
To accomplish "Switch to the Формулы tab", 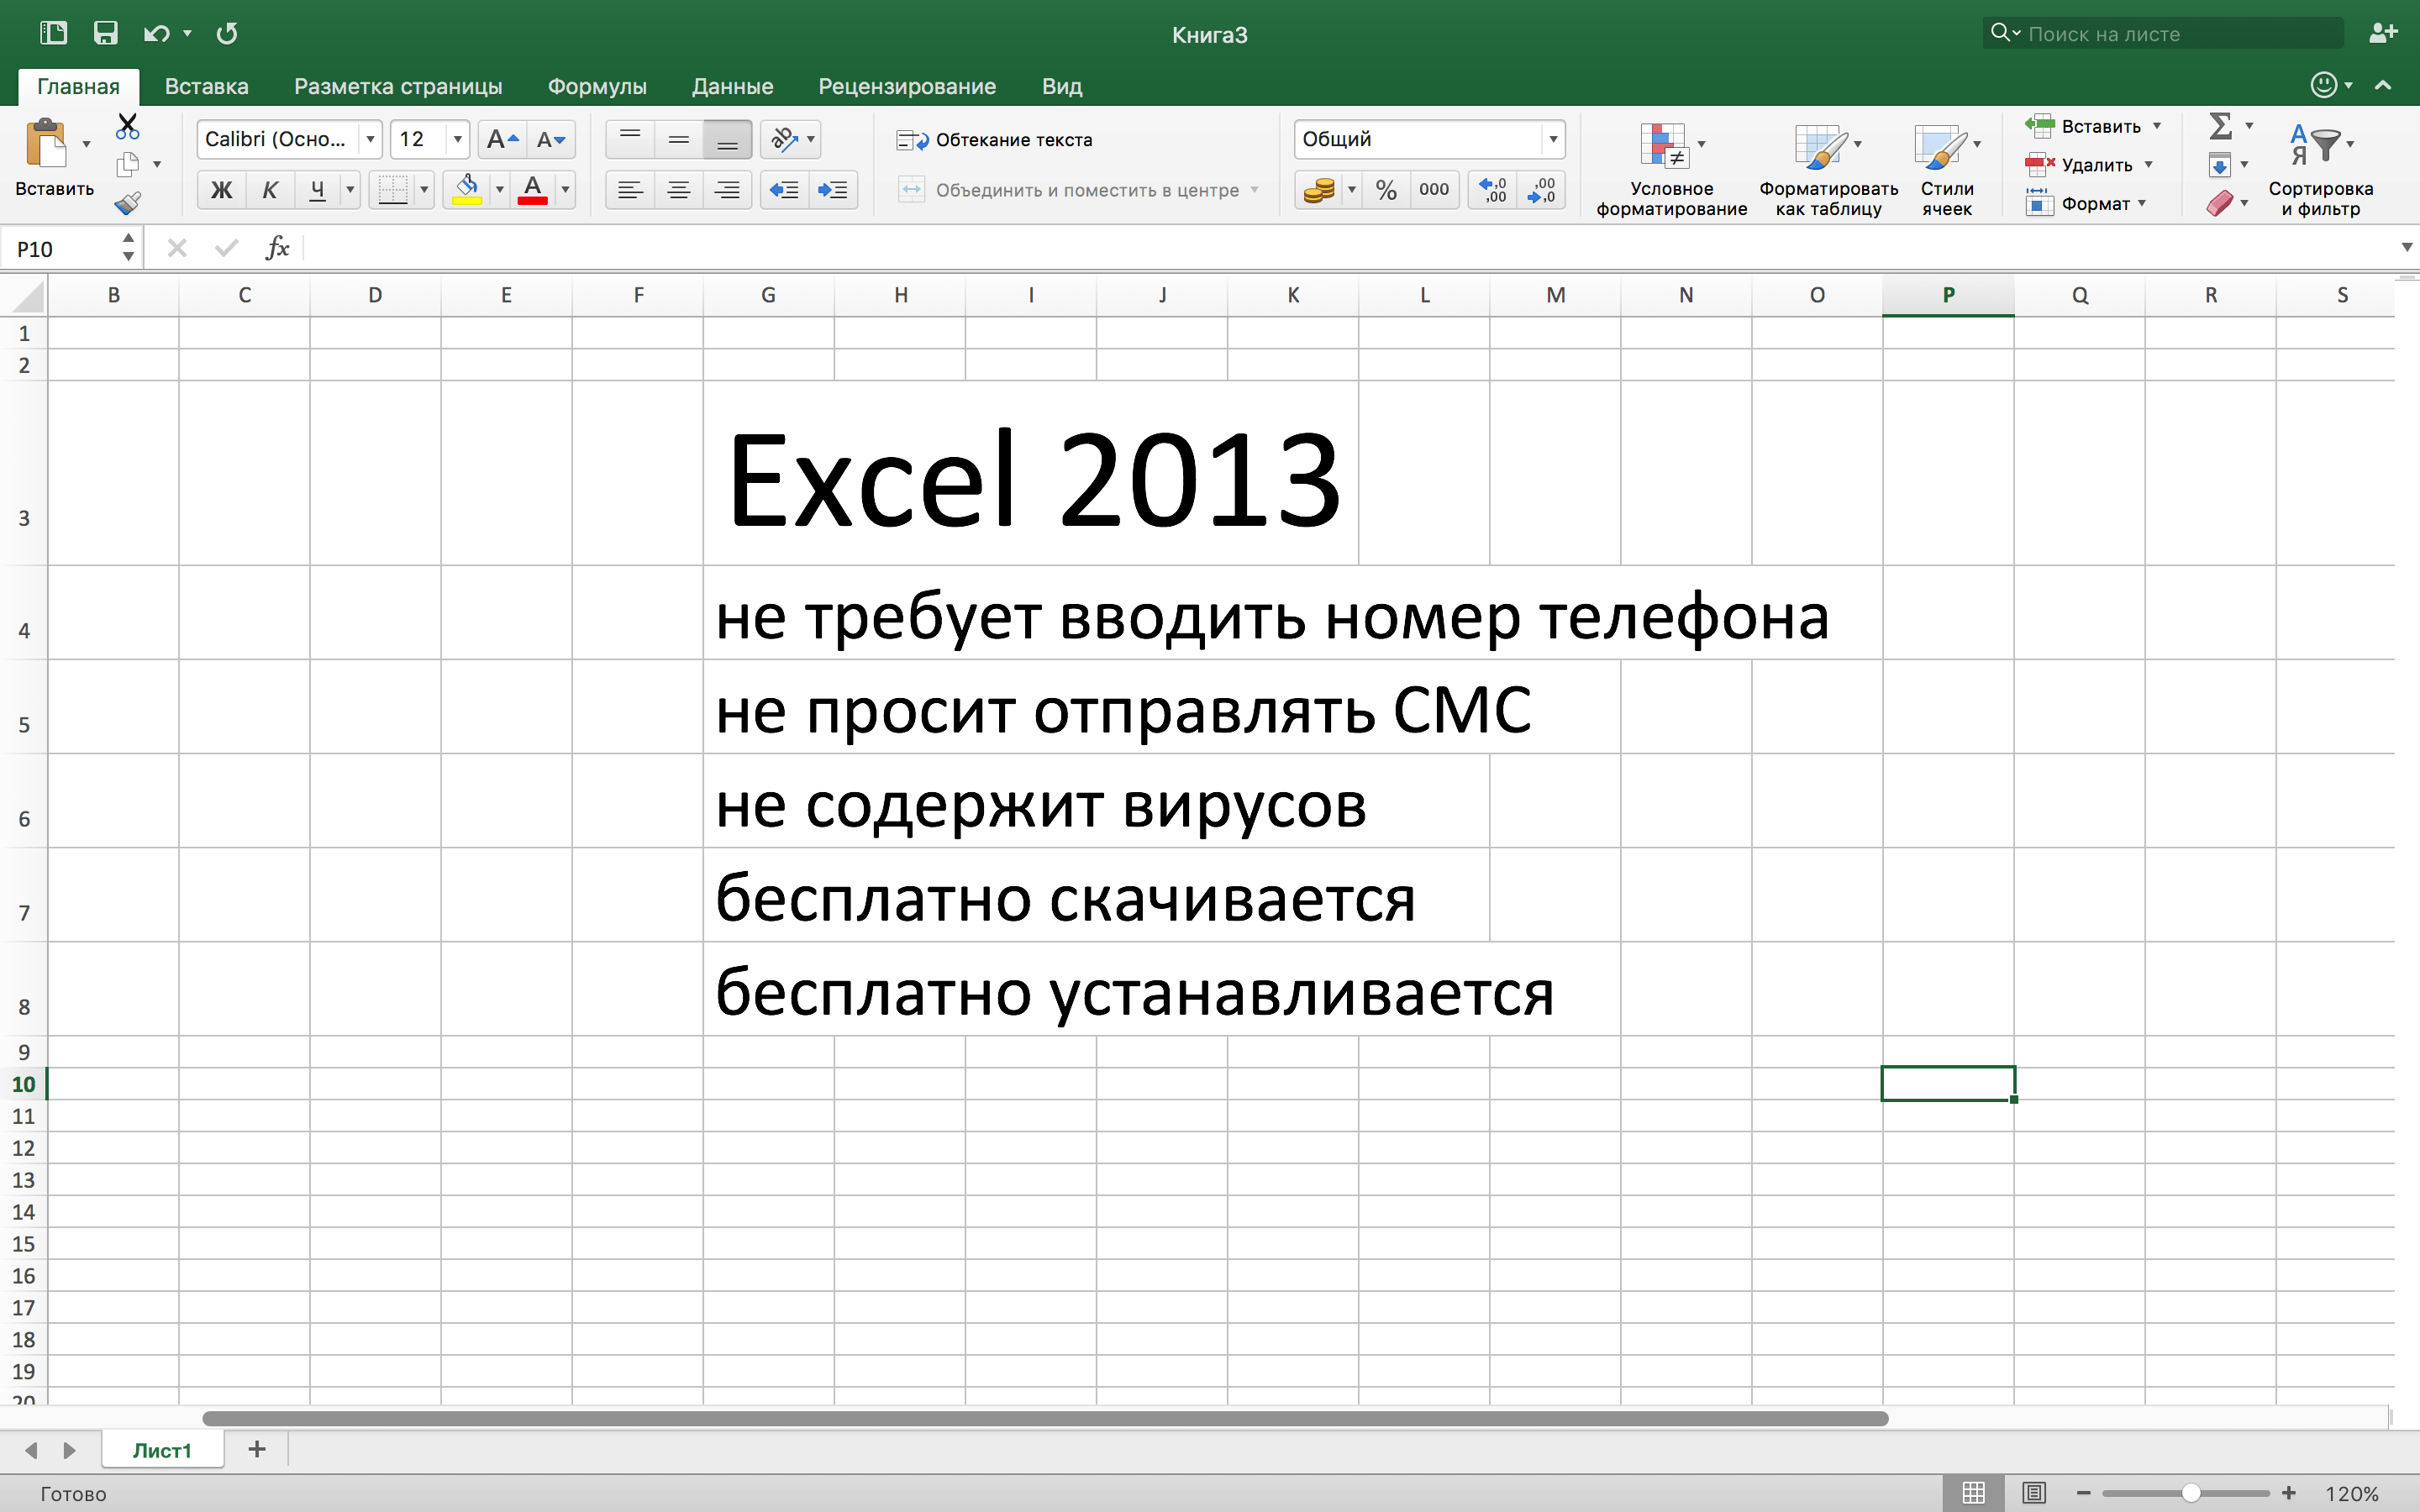I will pos(597,86).
